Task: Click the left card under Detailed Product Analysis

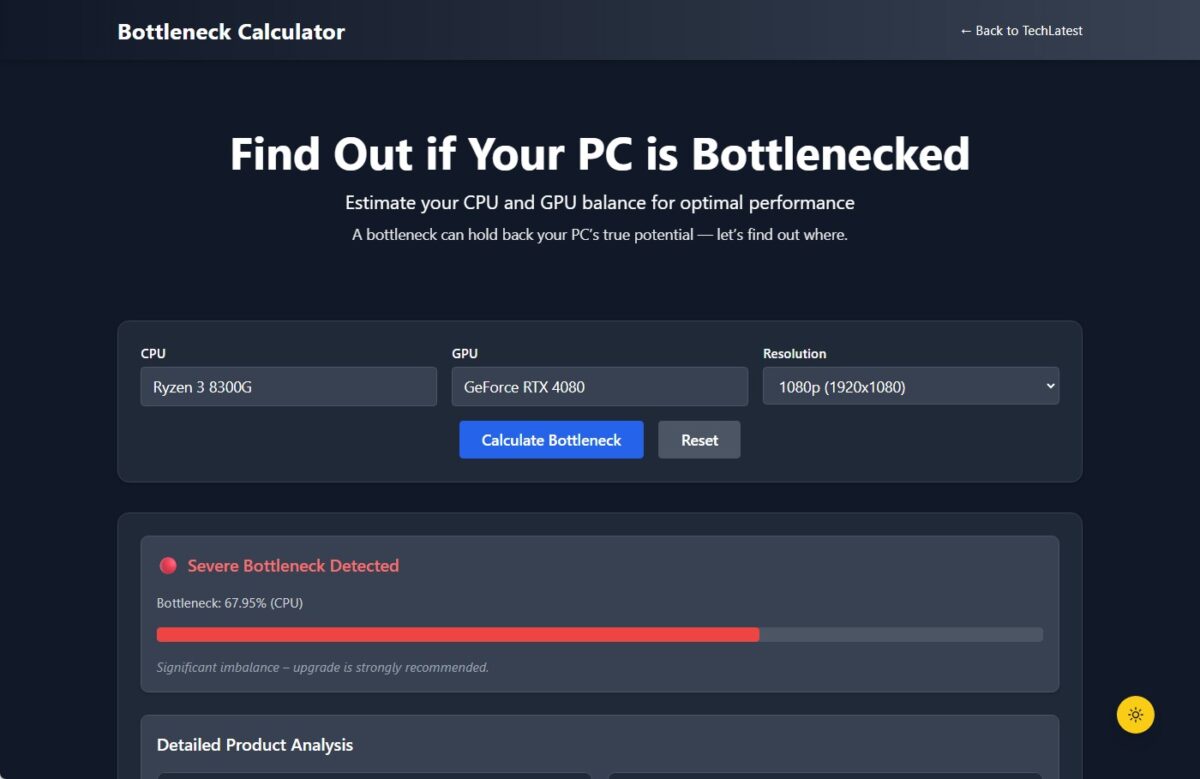Action: pyautogui.click(x=375, y=776)
